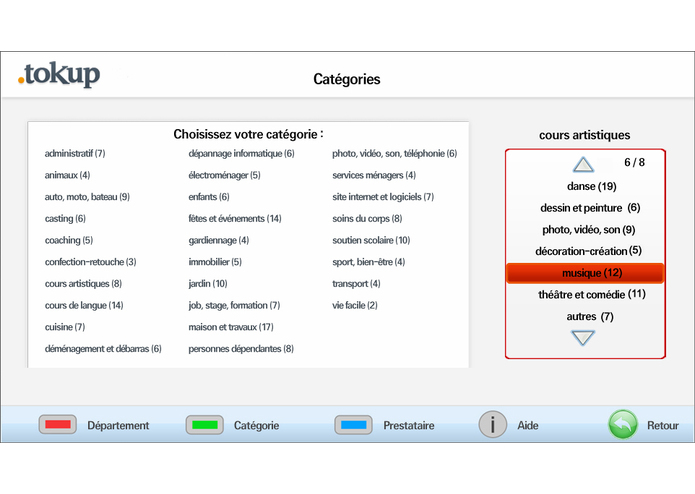Open photo, vidéo, son, téléphonie (6)
This screenshot has height=494, width=695.
(x=394, y=153)
